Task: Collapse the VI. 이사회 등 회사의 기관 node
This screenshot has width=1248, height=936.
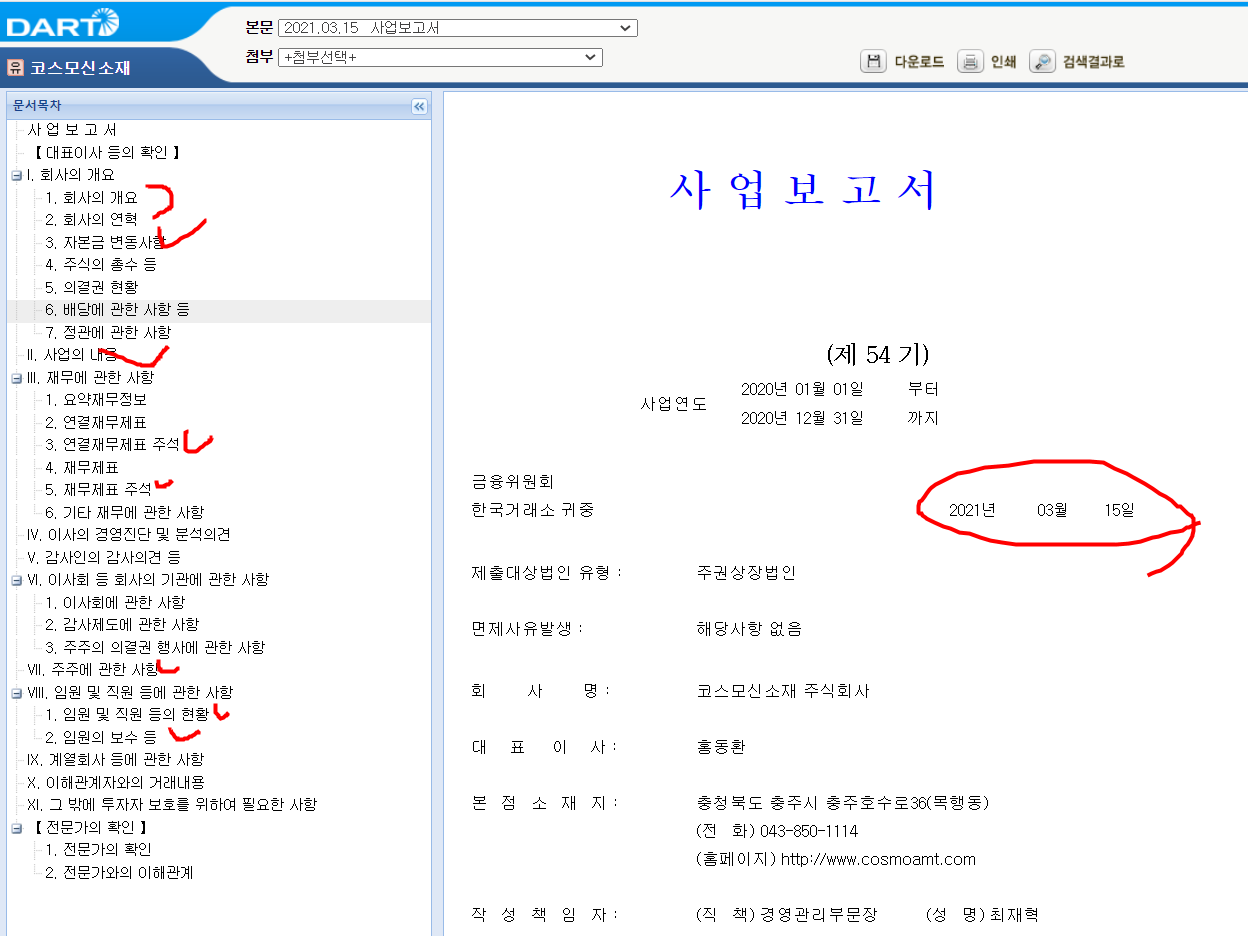Action: click(x=16, y=580)
